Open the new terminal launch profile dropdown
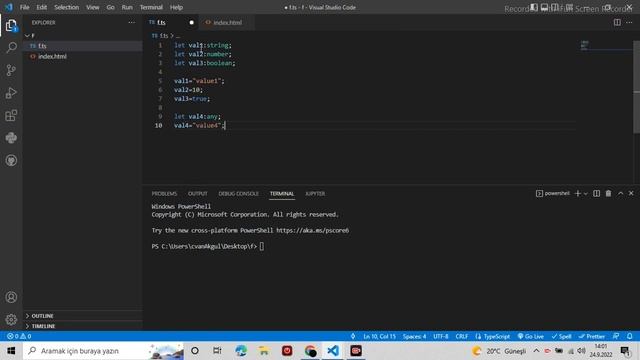 586,193
